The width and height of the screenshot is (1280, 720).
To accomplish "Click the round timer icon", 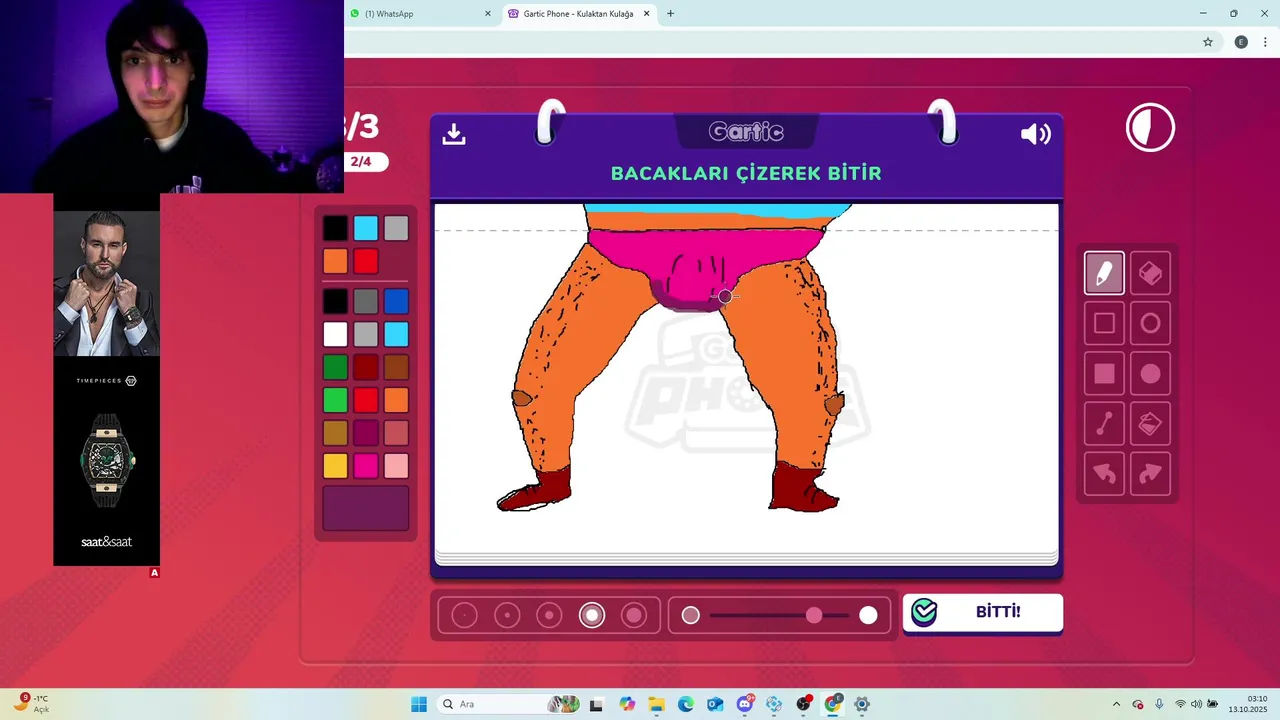I will (1150, 128).
